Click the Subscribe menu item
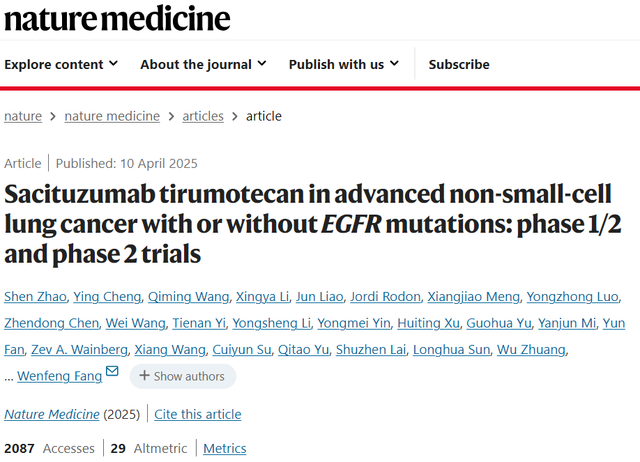 pyautogui.click(x=459, y=64)
